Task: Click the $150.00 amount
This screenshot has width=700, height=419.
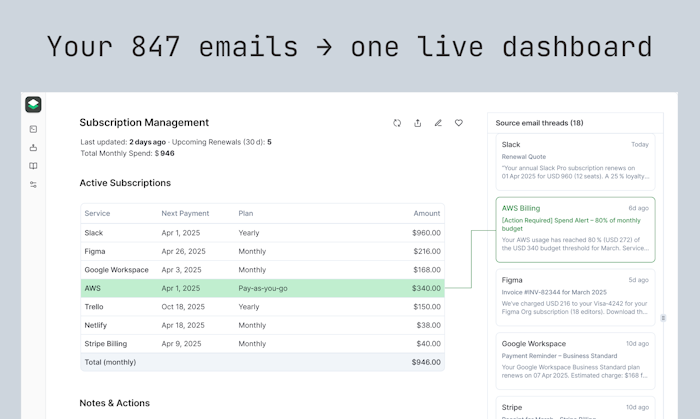Action: 427,307
